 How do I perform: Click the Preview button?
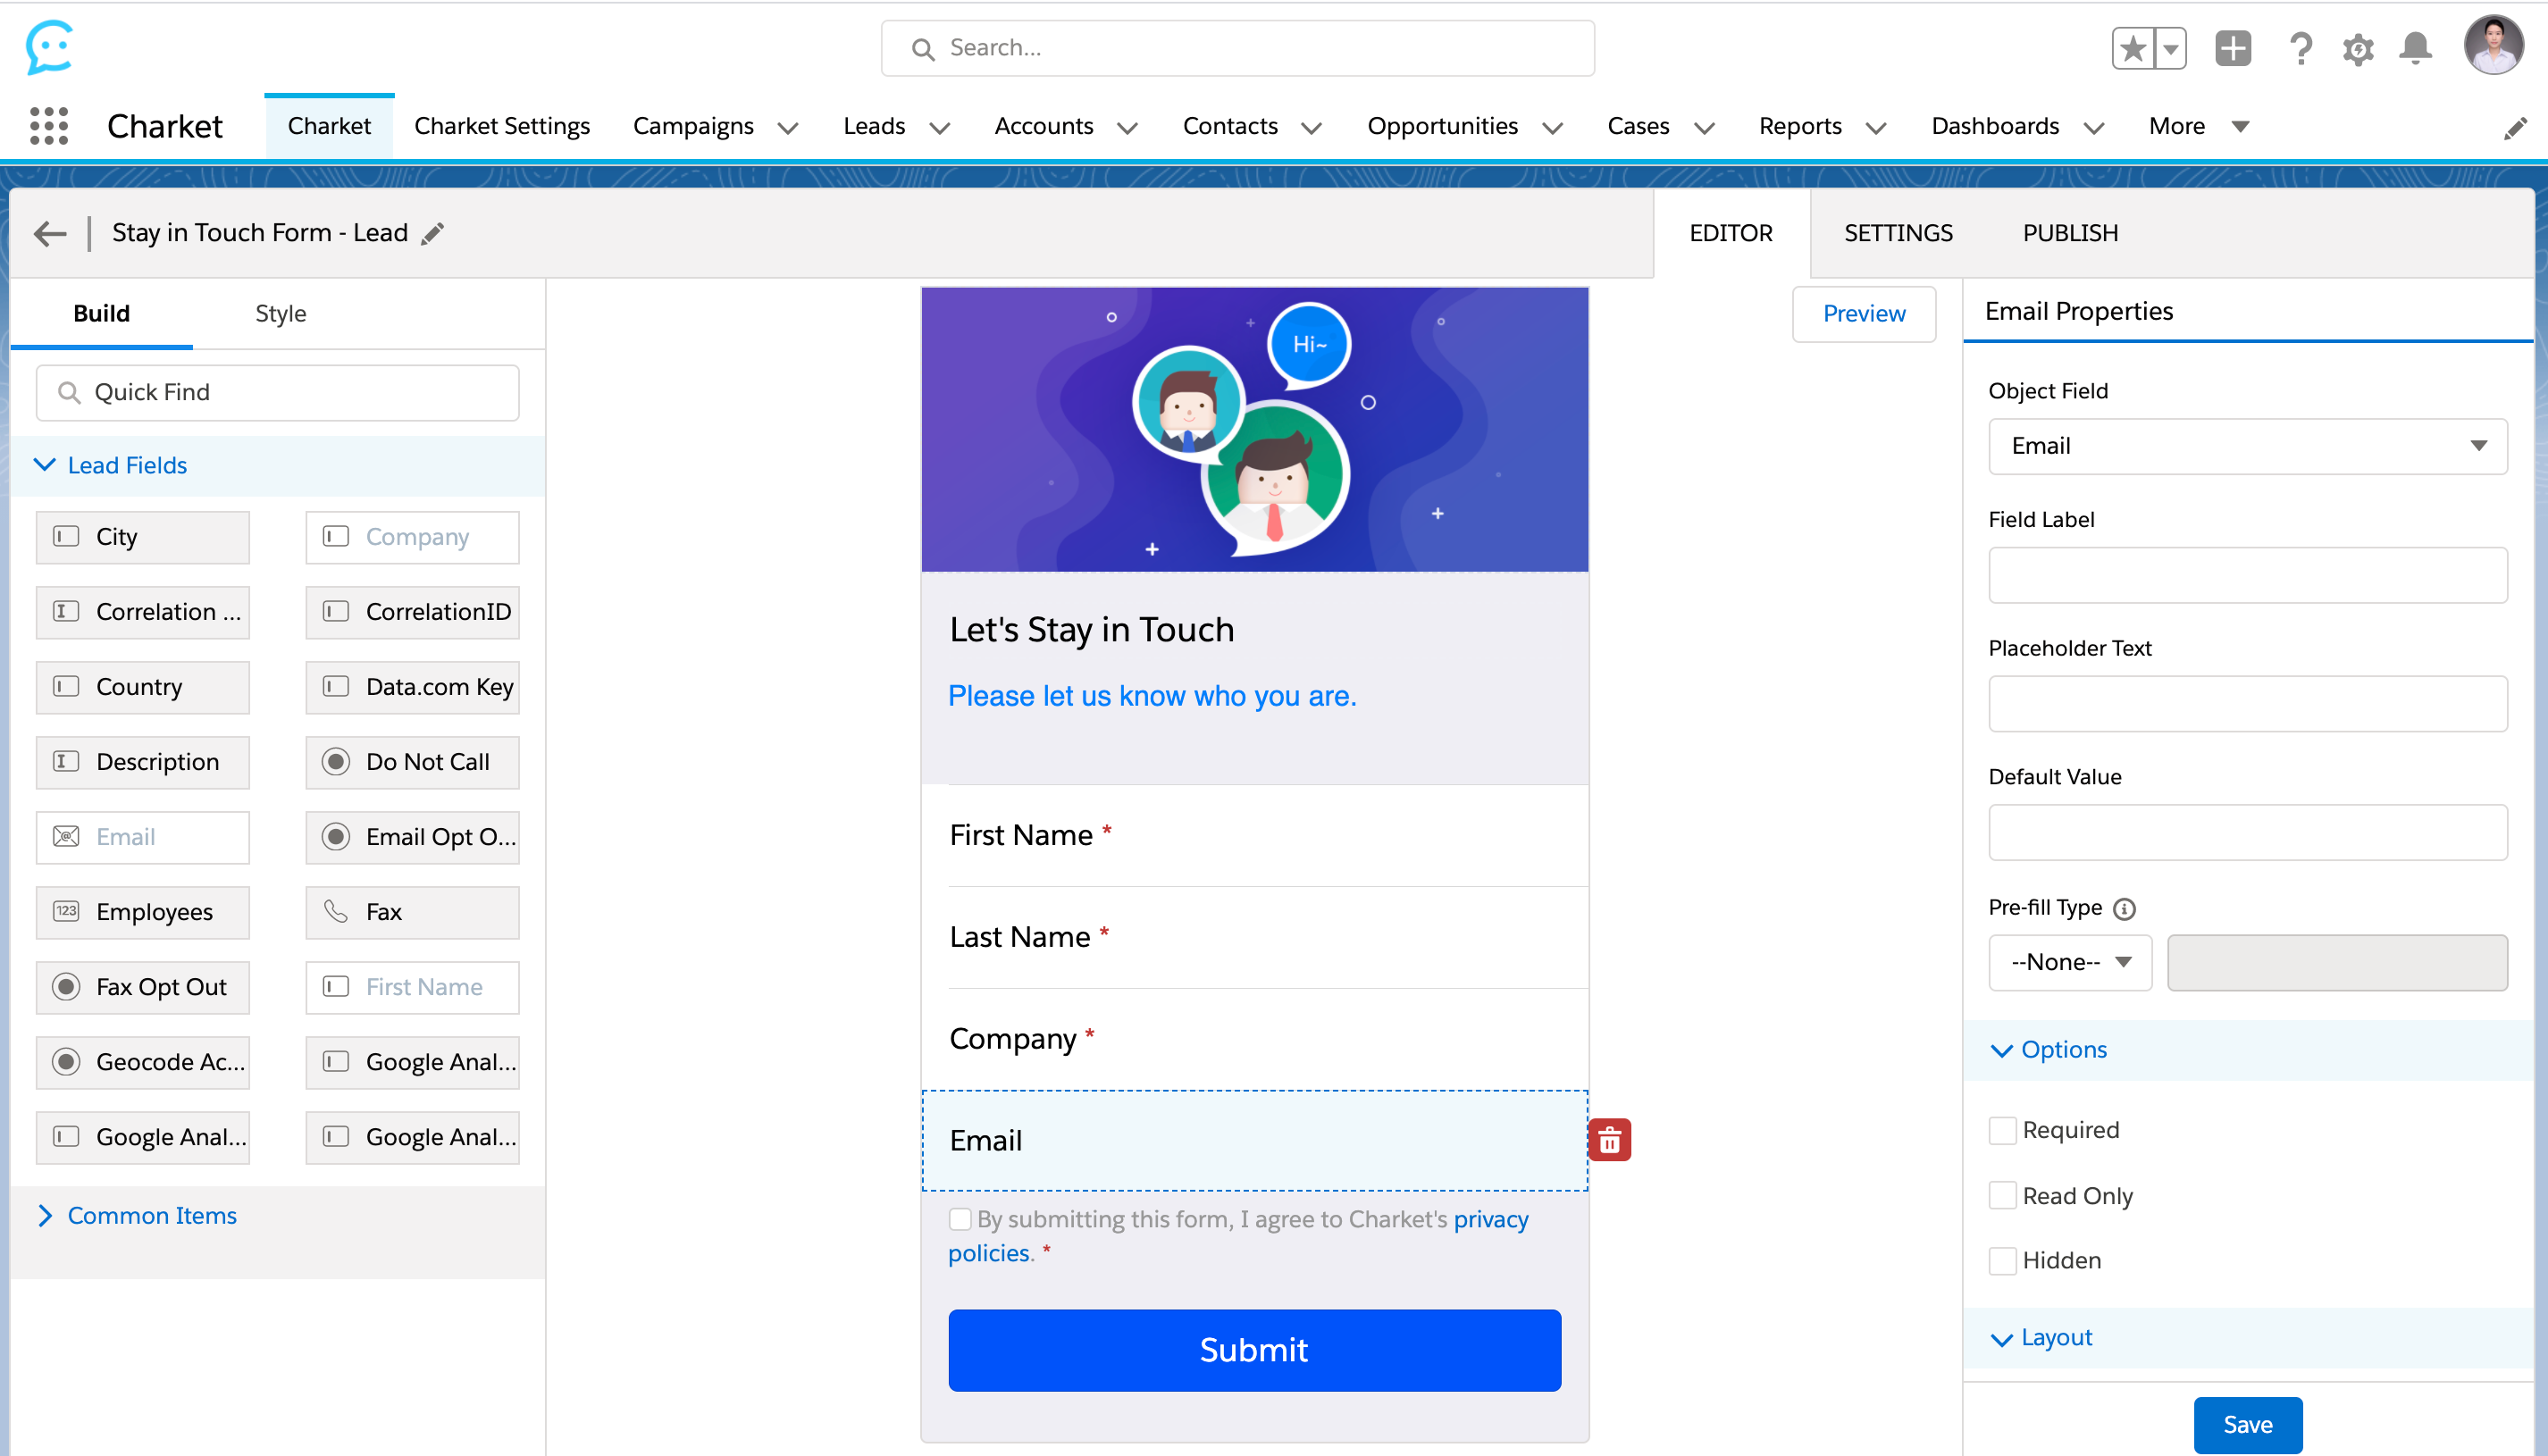coord(1863,314)
